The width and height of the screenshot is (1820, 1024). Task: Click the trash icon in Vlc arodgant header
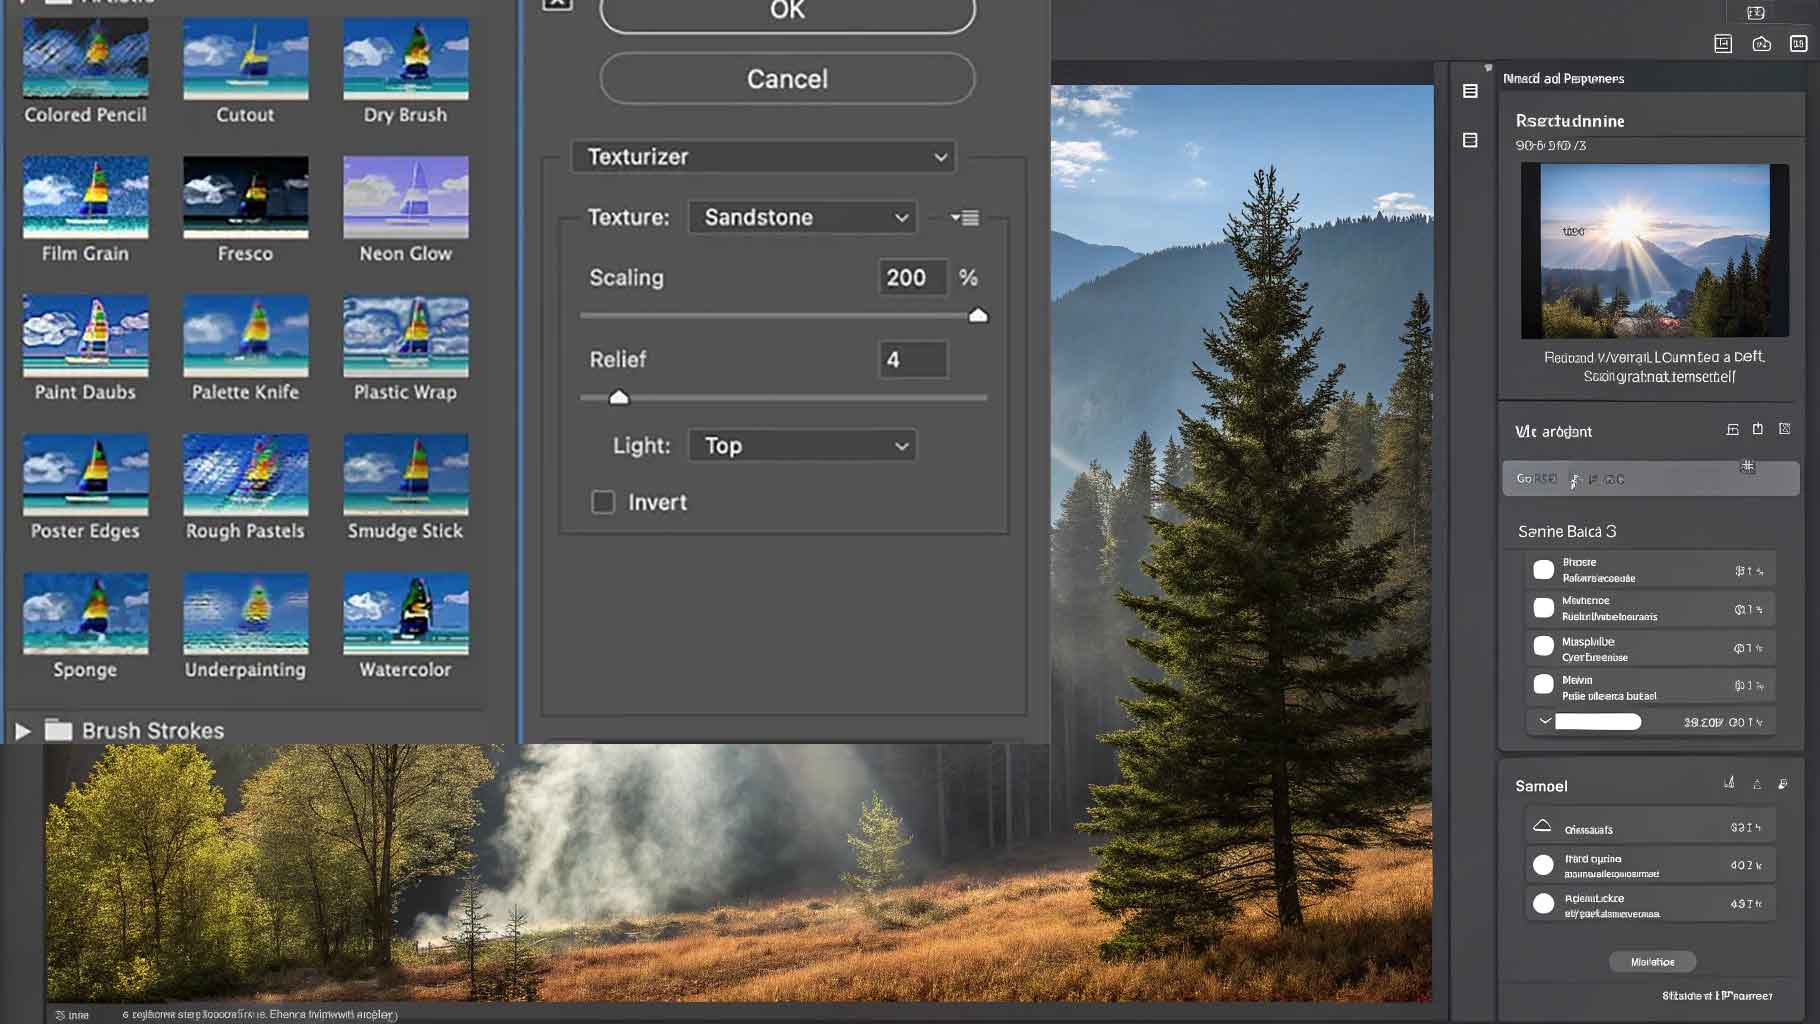coord(1758,429)
